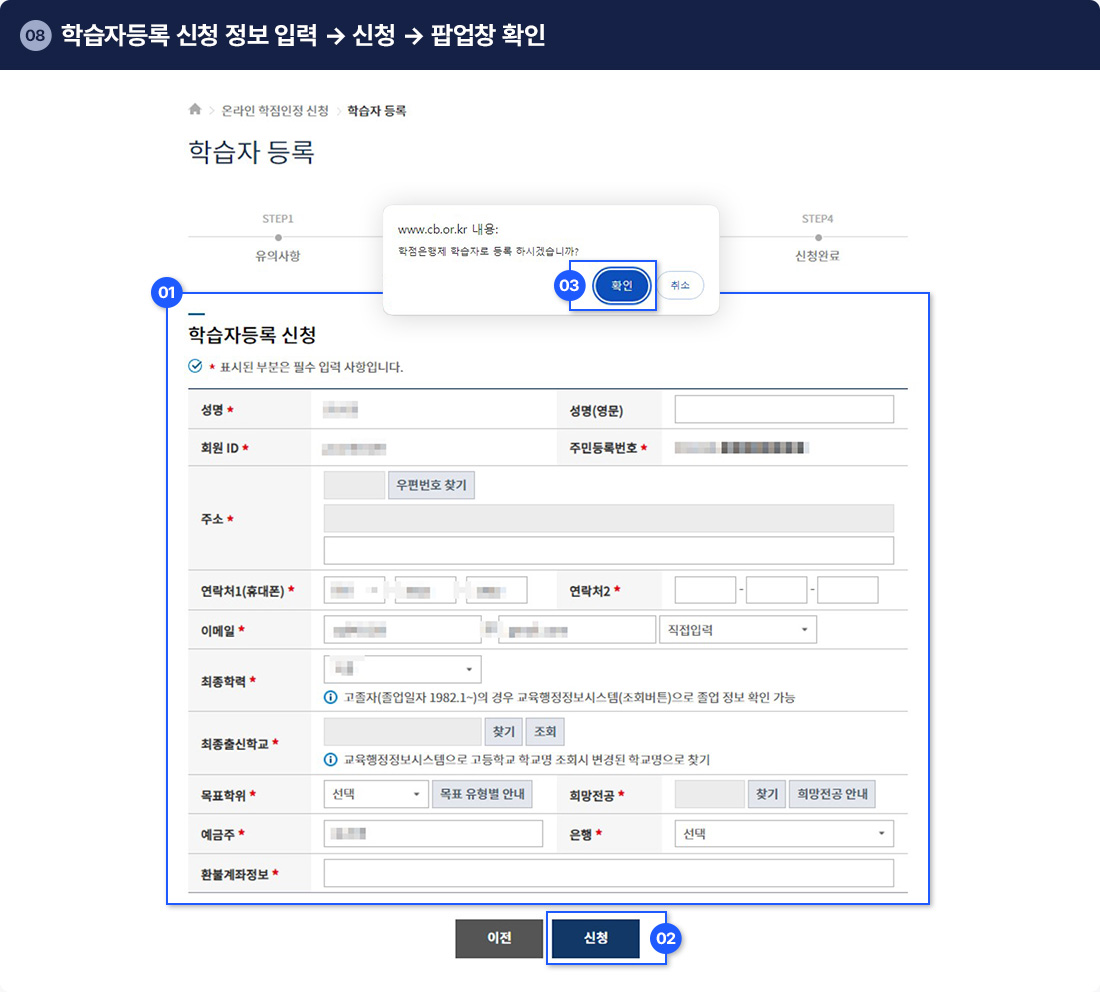
Task: Go back with the 이전 button
Action: click(x=499, y=938)
